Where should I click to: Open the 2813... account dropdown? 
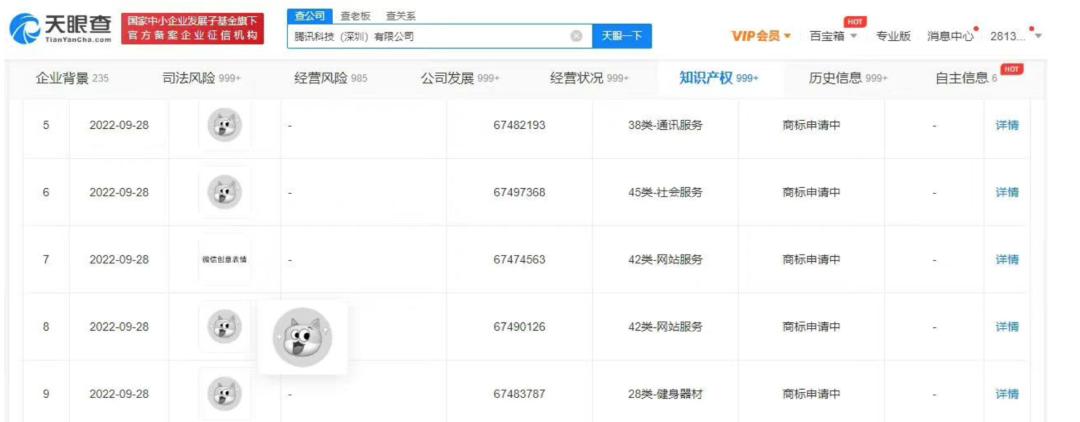[1015, 36]
